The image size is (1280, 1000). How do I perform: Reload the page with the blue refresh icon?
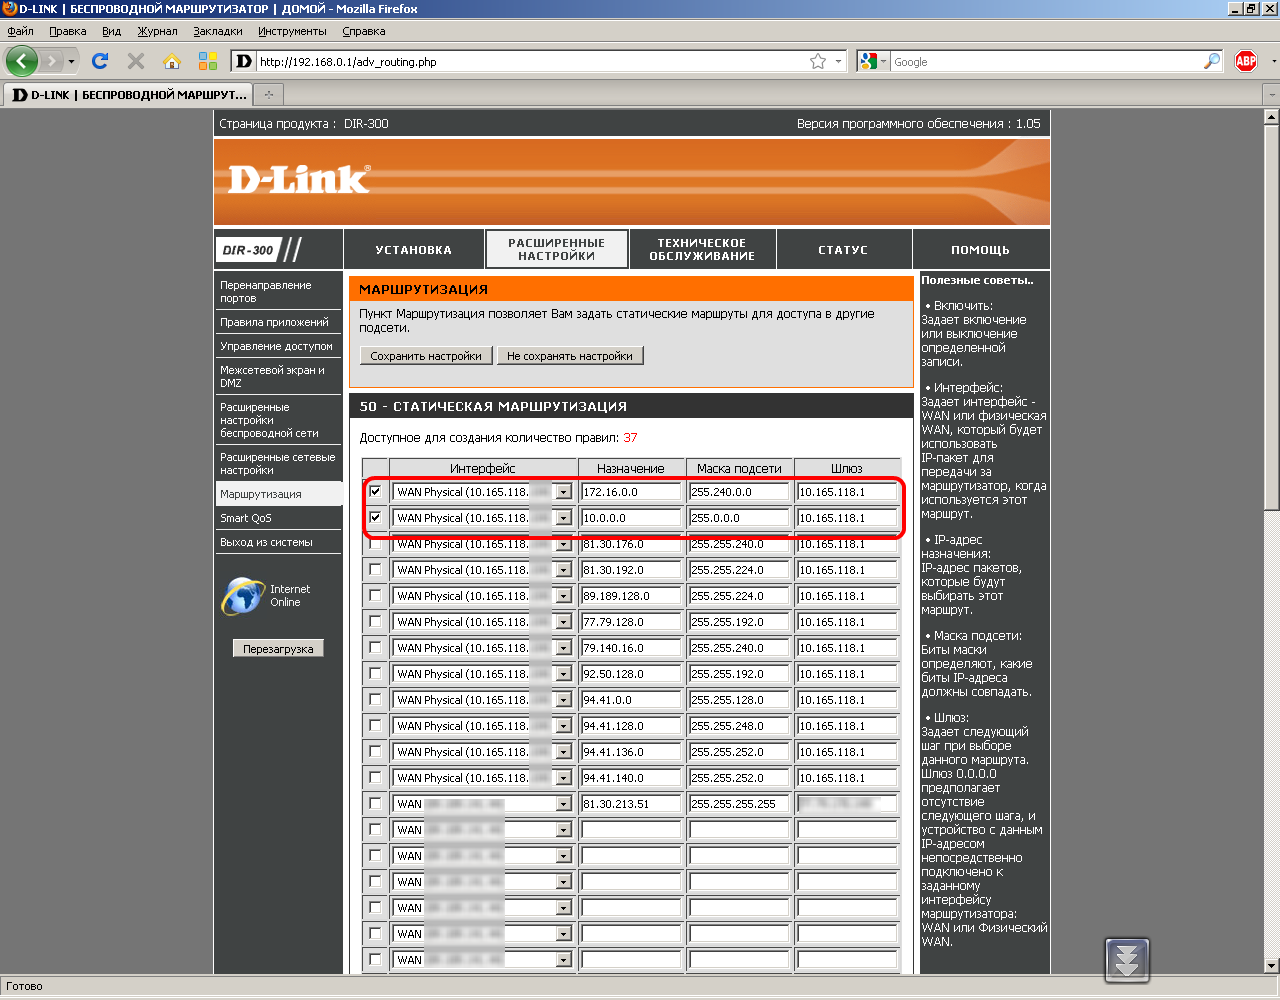[100, 61]
